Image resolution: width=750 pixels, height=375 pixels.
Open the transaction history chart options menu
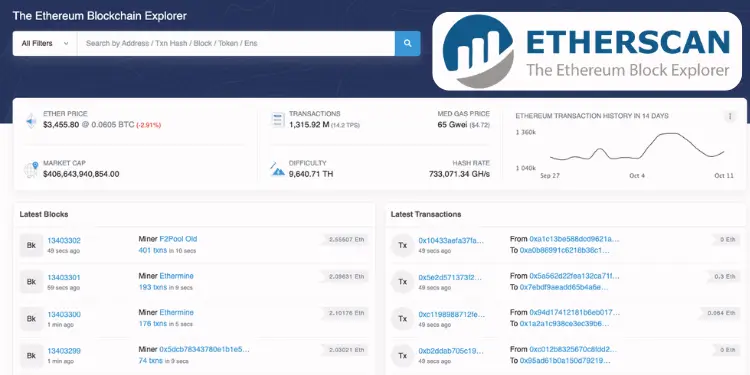tap(730, 116)
